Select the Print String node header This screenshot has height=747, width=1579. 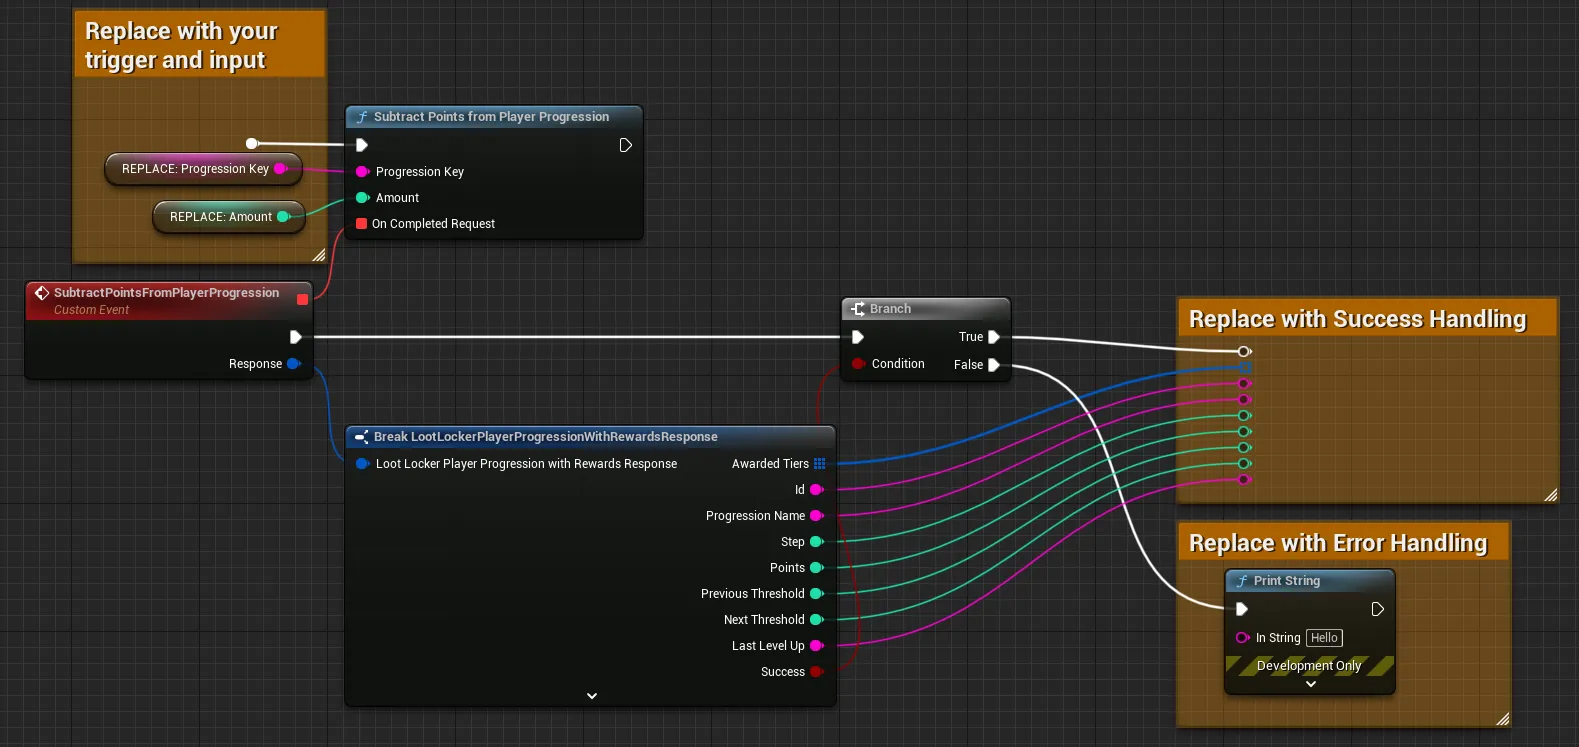pos(1310,581)
